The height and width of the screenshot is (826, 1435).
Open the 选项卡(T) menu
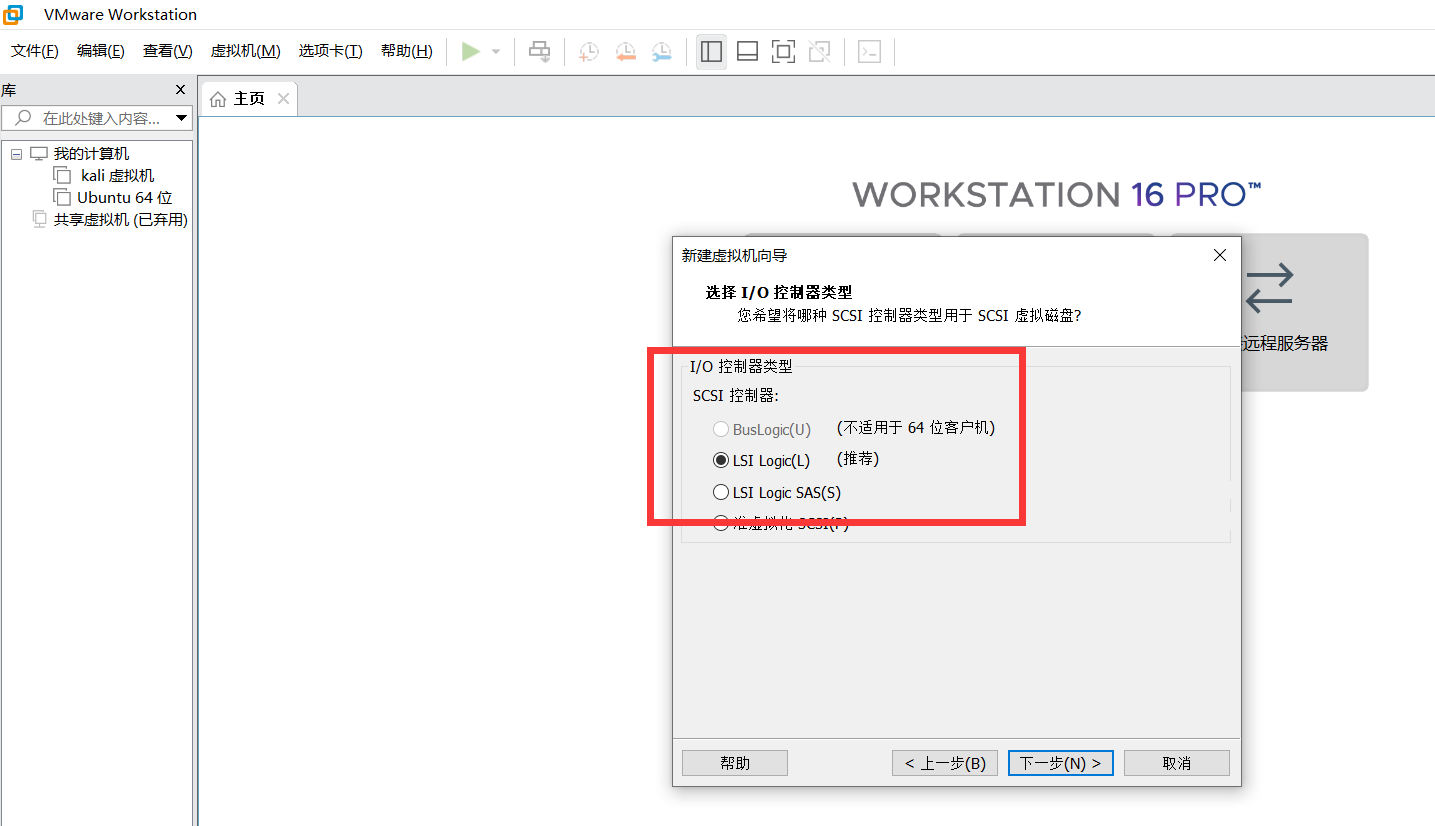click(331, 51)
